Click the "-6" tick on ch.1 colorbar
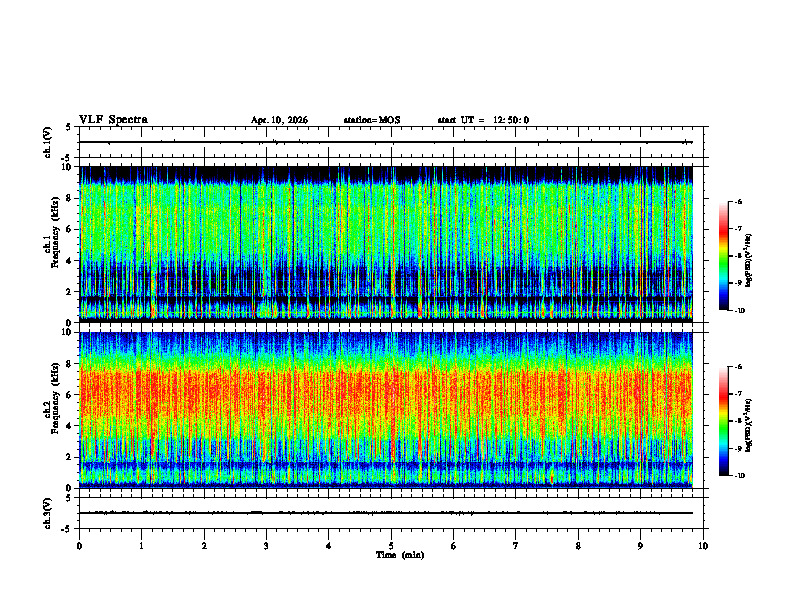Viewport: 792px width, 612px height. (x=738, y=201)
